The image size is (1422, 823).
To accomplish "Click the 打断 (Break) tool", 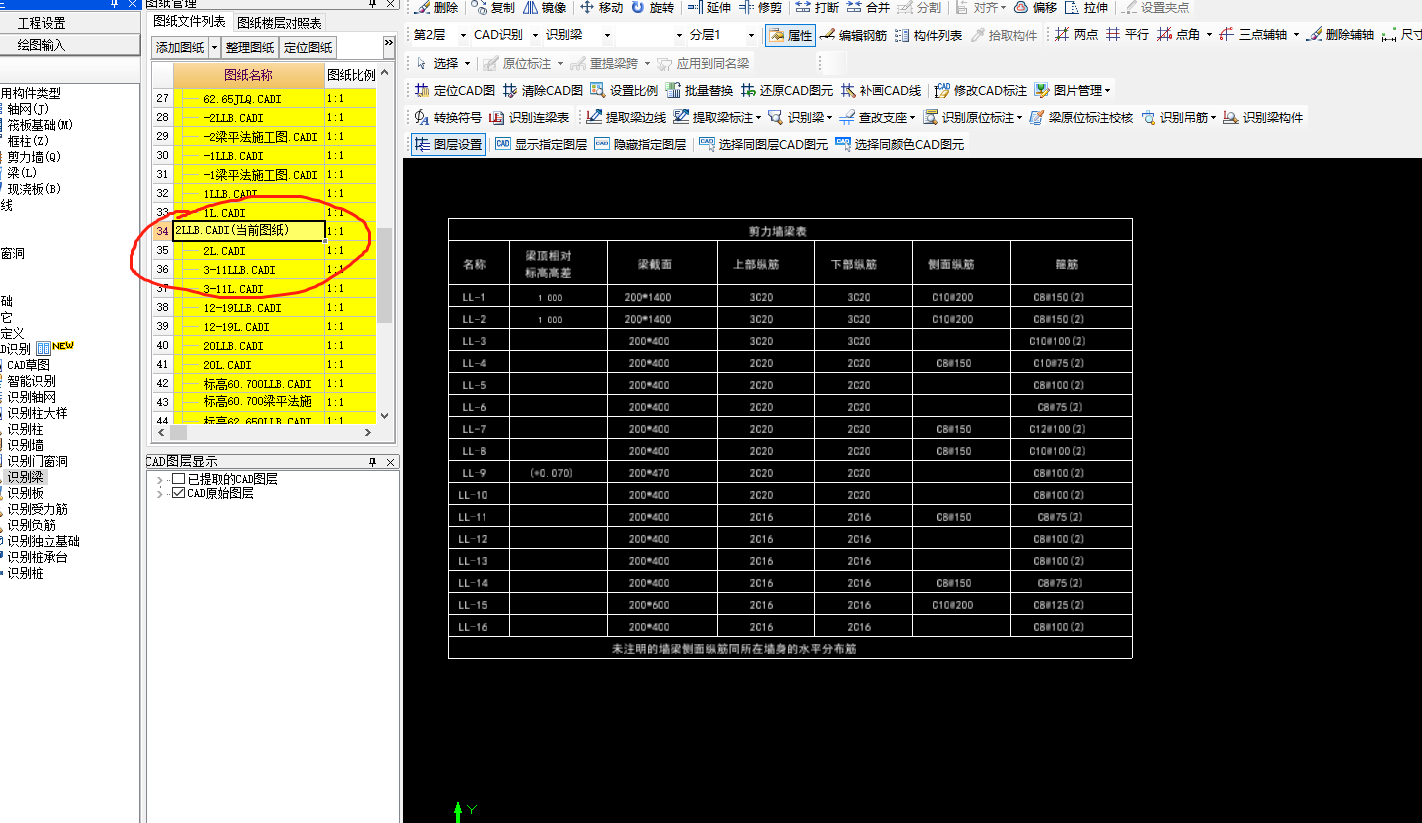I will [x=817, y=7].
